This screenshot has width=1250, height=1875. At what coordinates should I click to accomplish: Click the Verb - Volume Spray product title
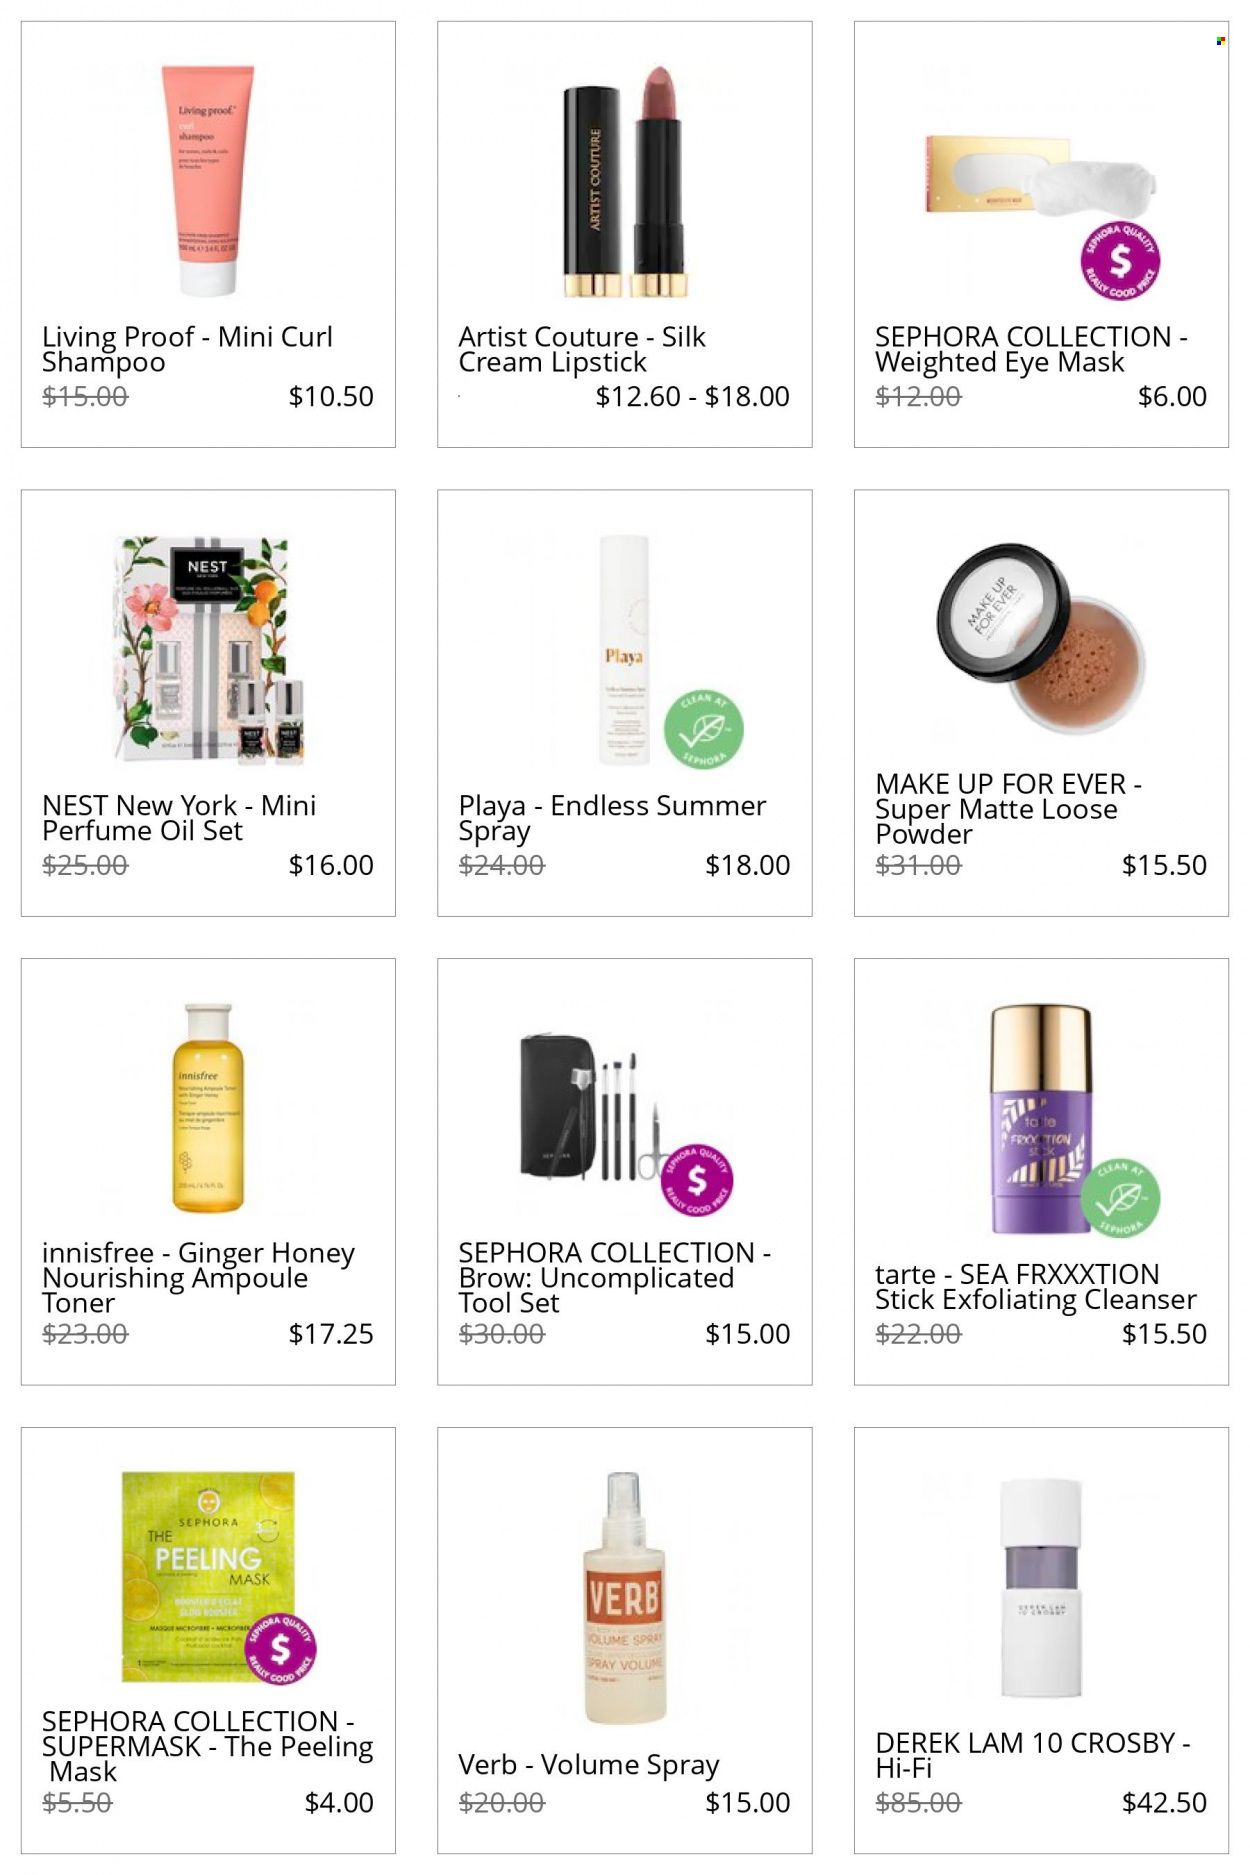click(588, 1765)
